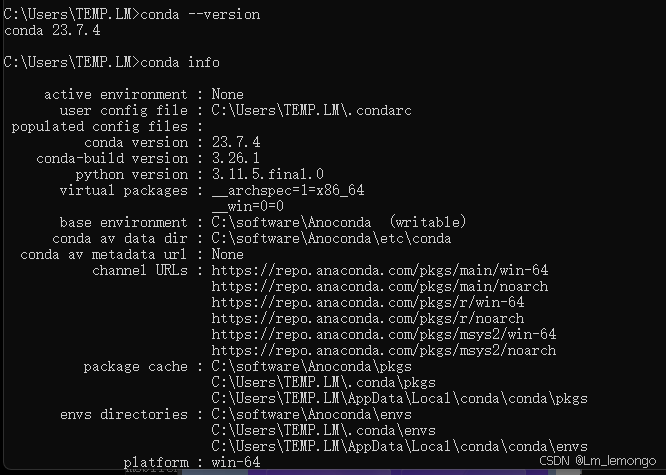The image size is (666, 475).
Task: Select the python version 3.11.5.final.0 value
Action: [x=268, y=174]
